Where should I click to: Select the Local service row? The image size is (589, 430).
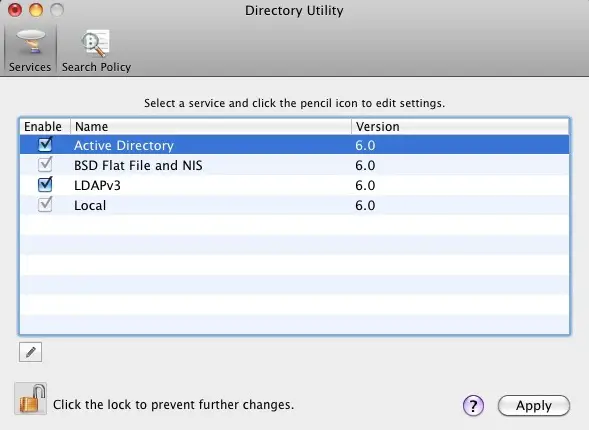[294, 205]
